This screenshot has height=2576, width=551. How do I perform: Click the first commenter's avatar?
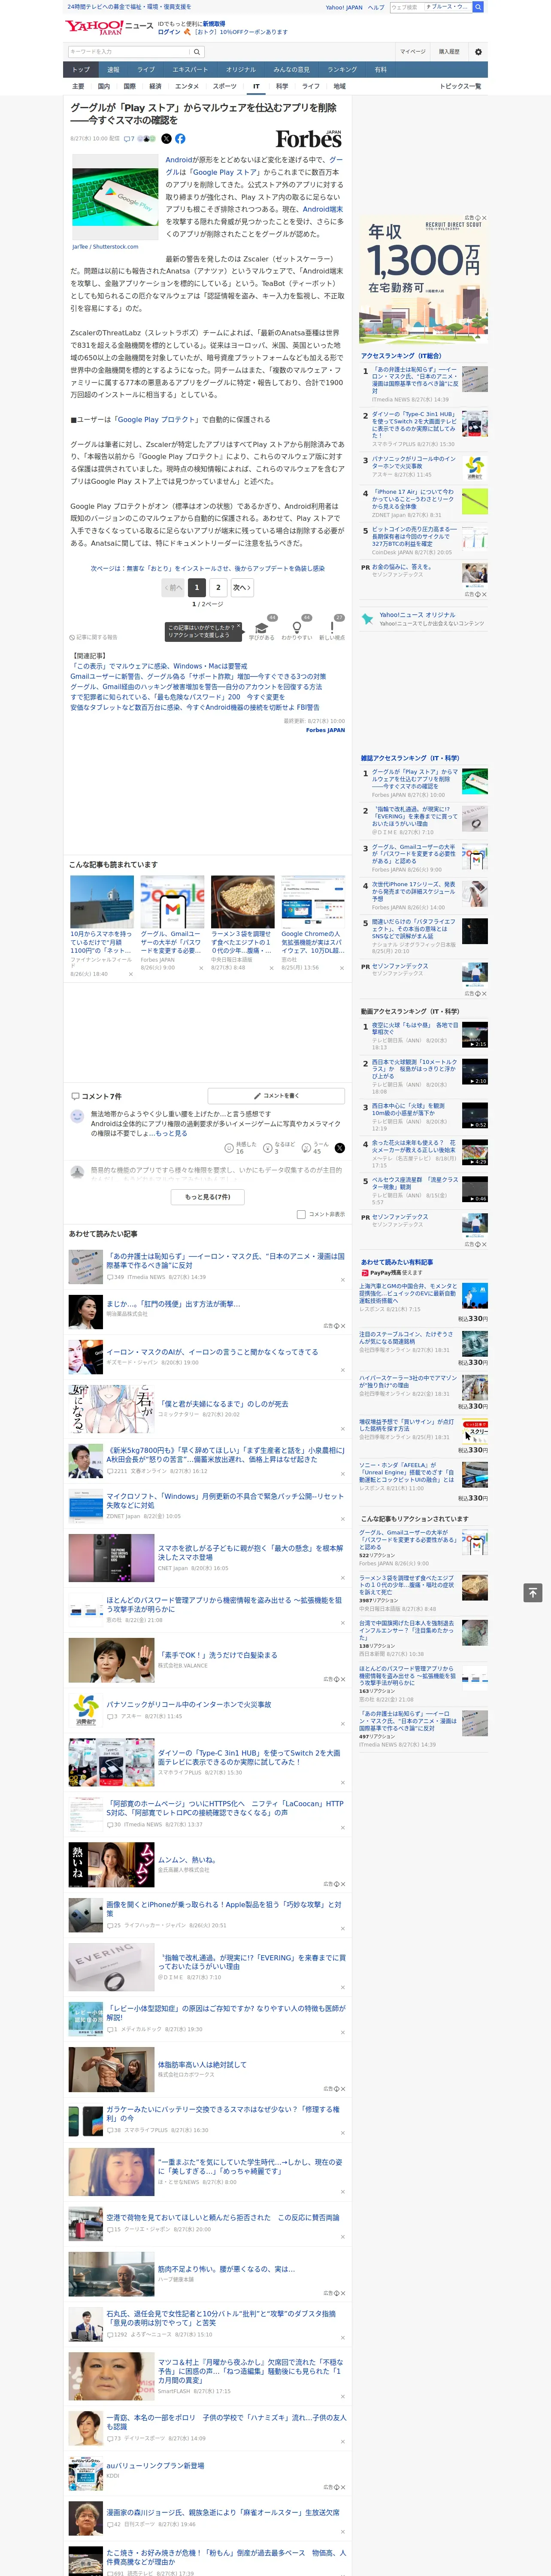(77, 1116)
